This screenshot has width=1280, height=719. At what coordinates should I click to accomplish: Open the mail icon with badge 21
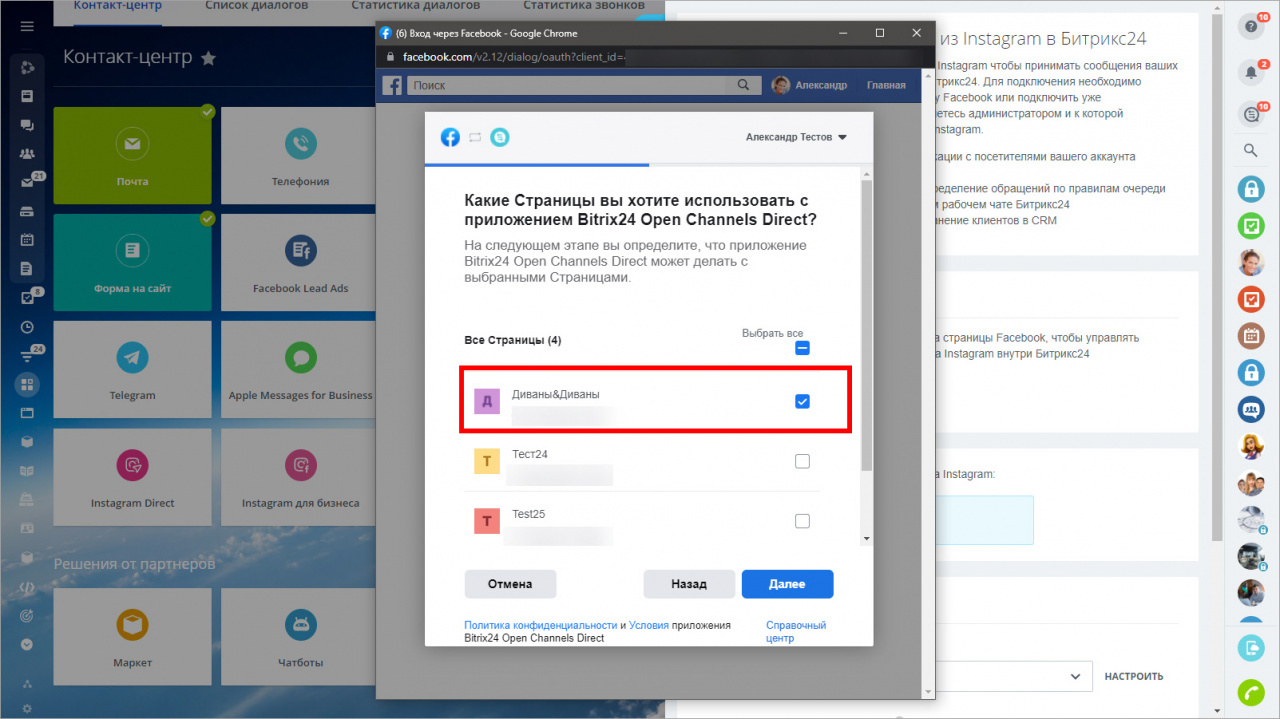pyautogui.click(x=27, y=183)
